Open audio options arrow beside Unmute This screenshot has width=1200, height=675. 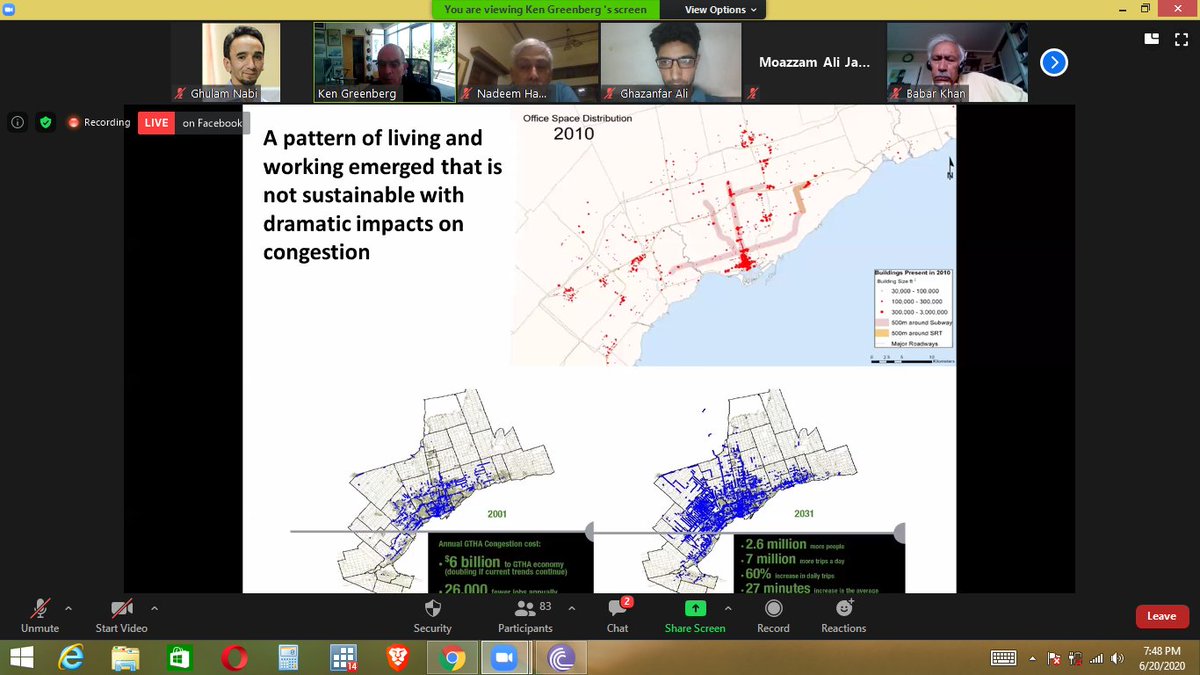pos(68,608)
